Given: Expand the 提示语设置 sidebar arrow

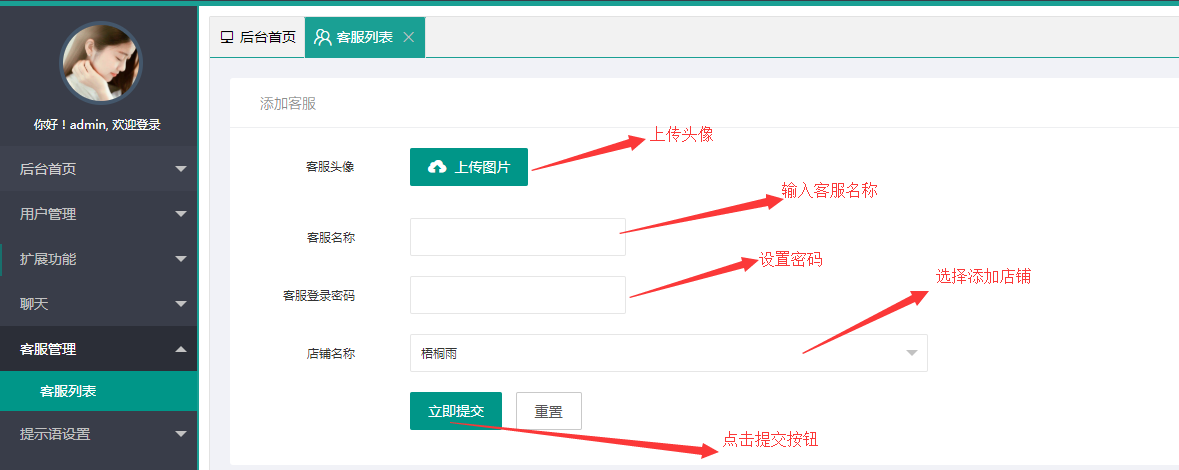Looking at the screenshot, I should [181, 434].
